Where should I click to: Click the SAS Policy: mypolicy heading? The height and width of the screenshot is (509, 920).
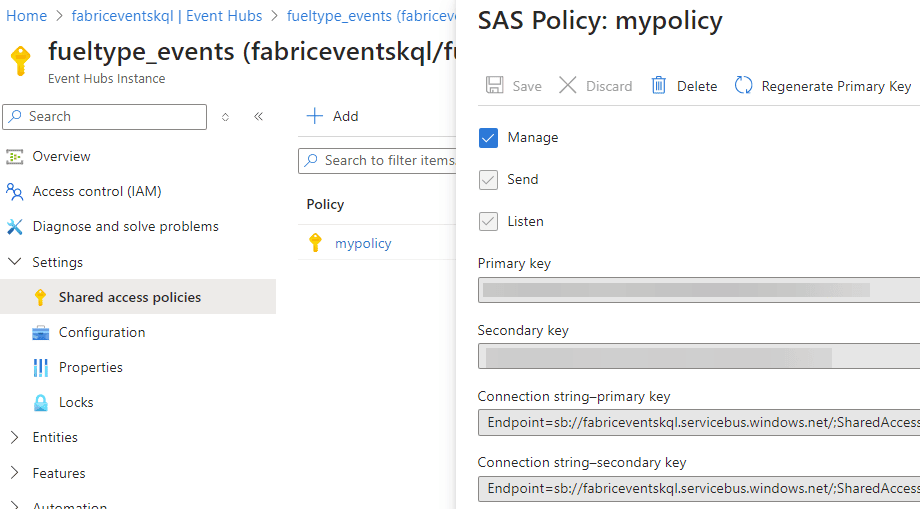(600, 21)
